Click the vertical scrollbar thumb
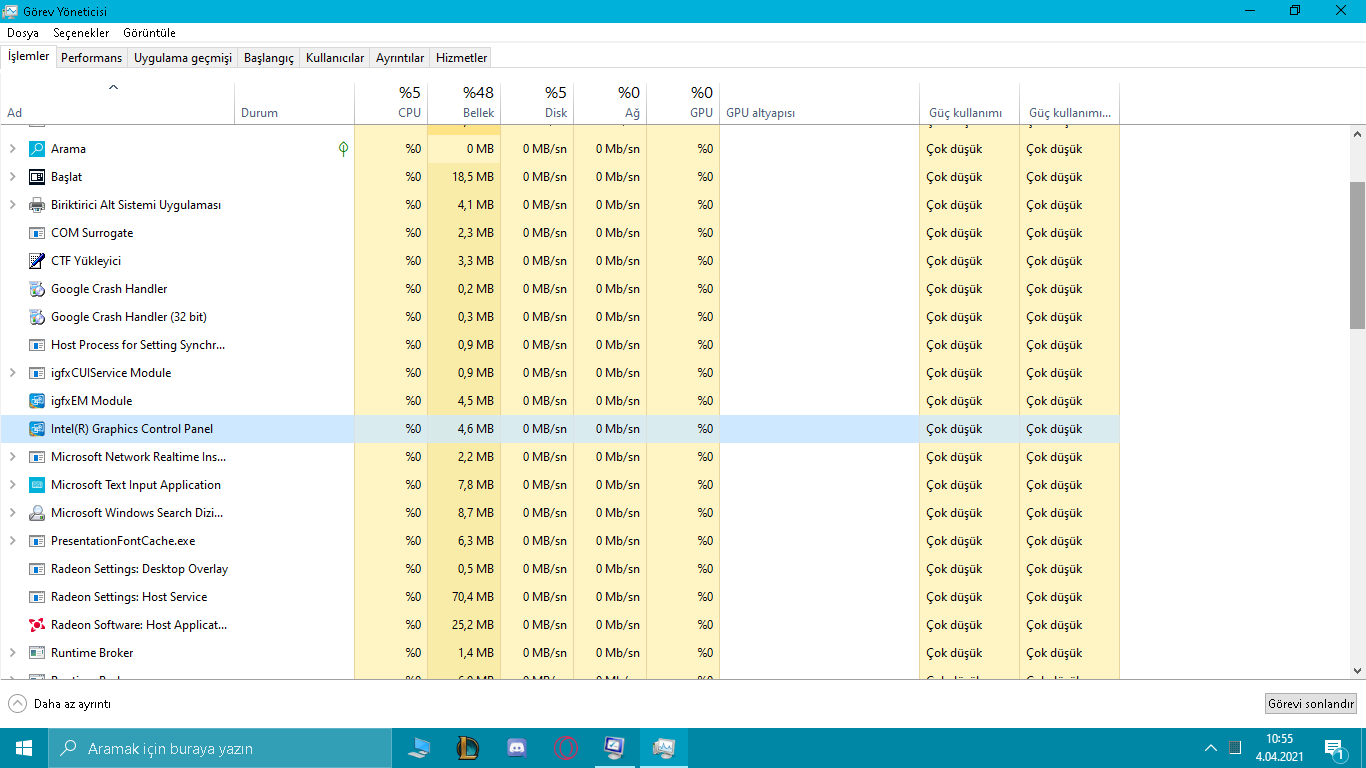1366x768 pixels. (x=1357, y=255)
